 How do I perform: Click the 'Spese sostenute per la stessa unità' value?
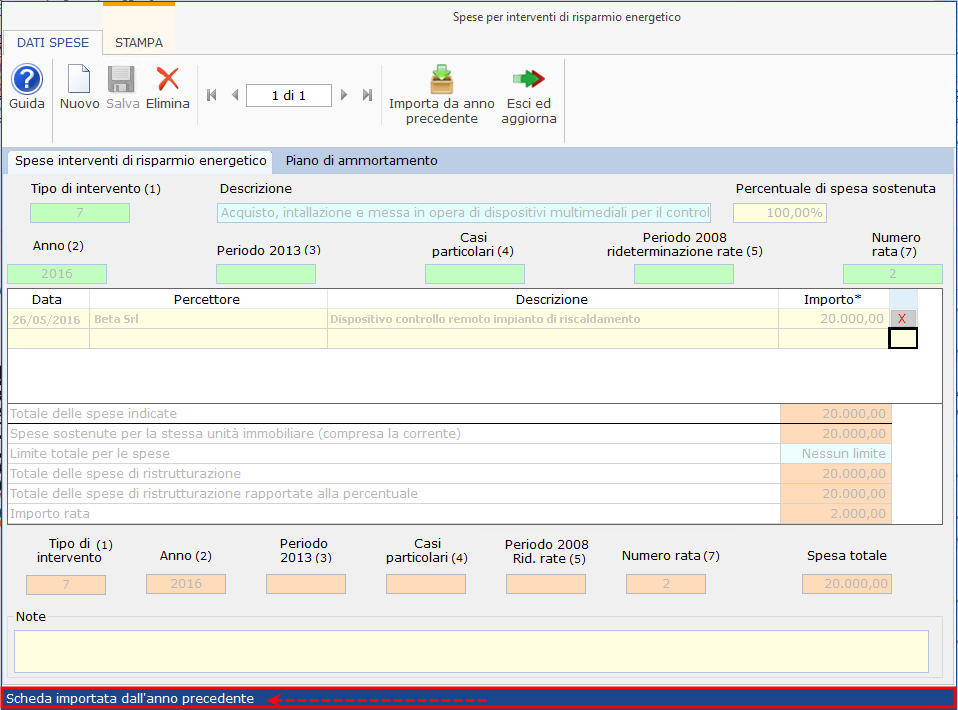tap(836, 434)
